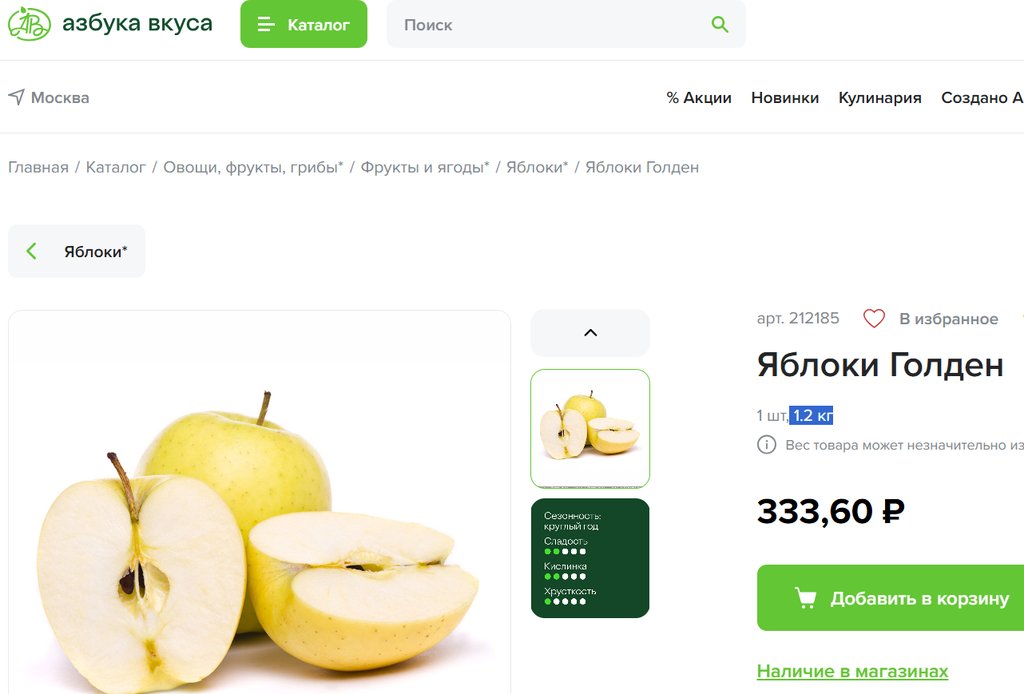Open Наличие в магазинах link
The width and height of the screenshot is (1024, 694).
point(852,671)
